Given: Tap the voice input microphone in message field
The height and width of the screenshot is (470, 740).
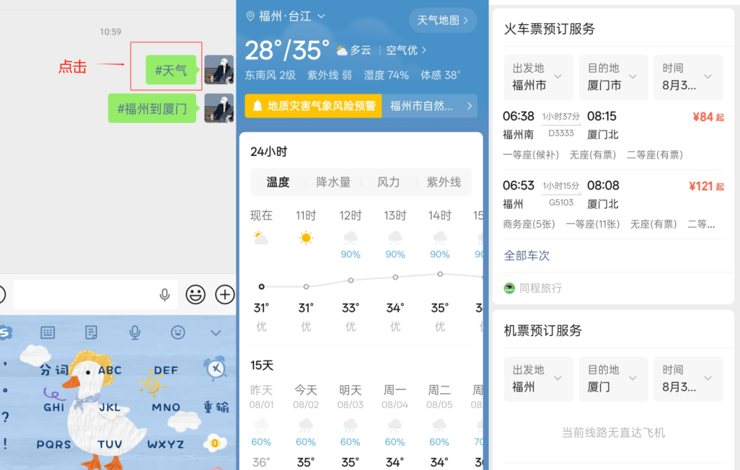Looking at the screenshot, I should pos(165,294).
